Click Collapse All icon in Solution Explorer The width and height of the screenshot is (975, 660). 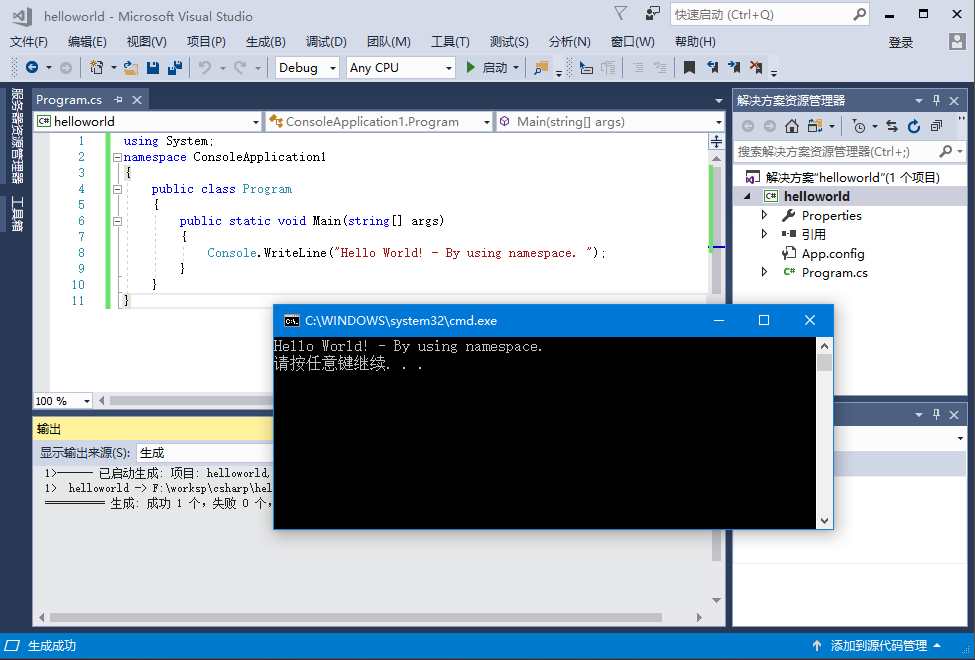click(936, 126)
